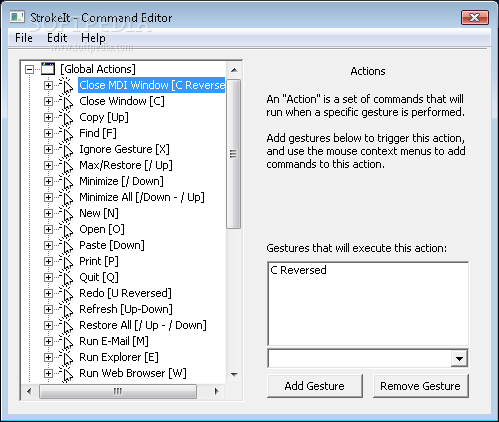Click gesture icon beside Quit [Q]
Image resolution: width=499 pixels, height=422 pixels.
(66, 278)
